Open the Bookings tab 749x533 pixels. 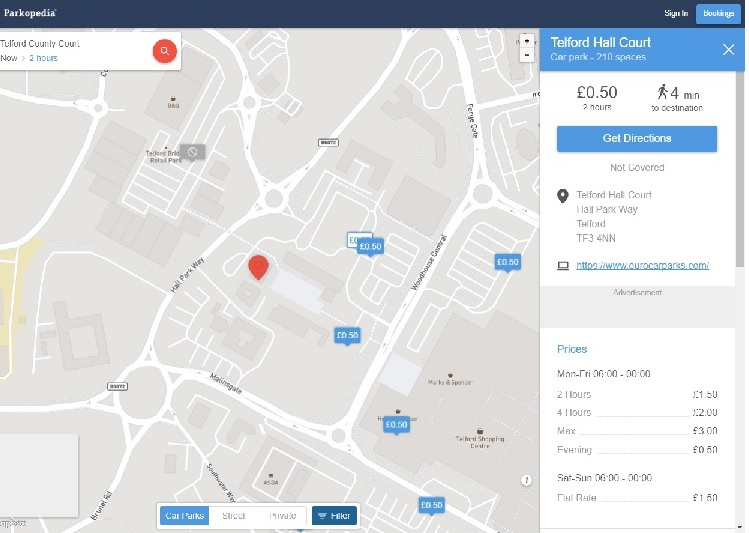[x=719, y=13]
